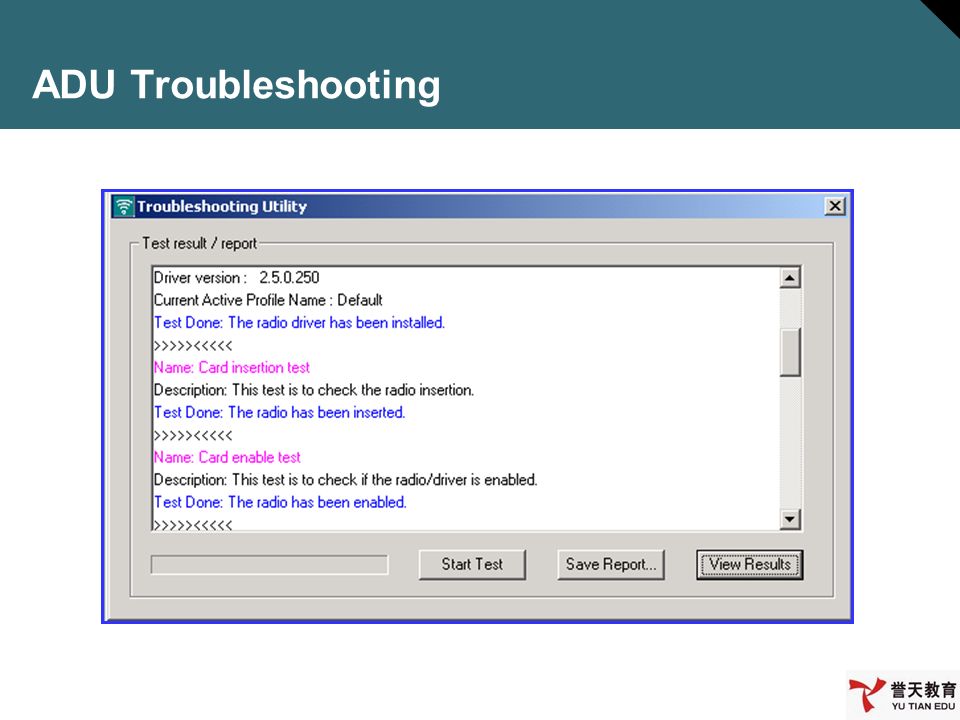
Task: Select the 'Driver version : 2.5.0.250' line
Action: [236, 278]
